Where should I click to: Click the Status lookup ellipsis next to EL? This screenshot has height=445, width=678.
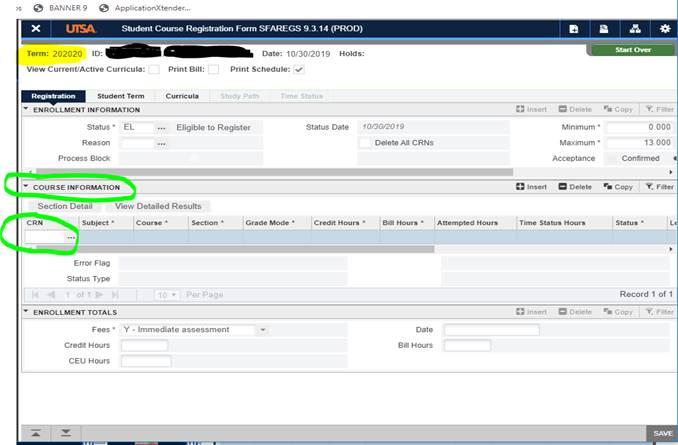(x=161, y=128)
